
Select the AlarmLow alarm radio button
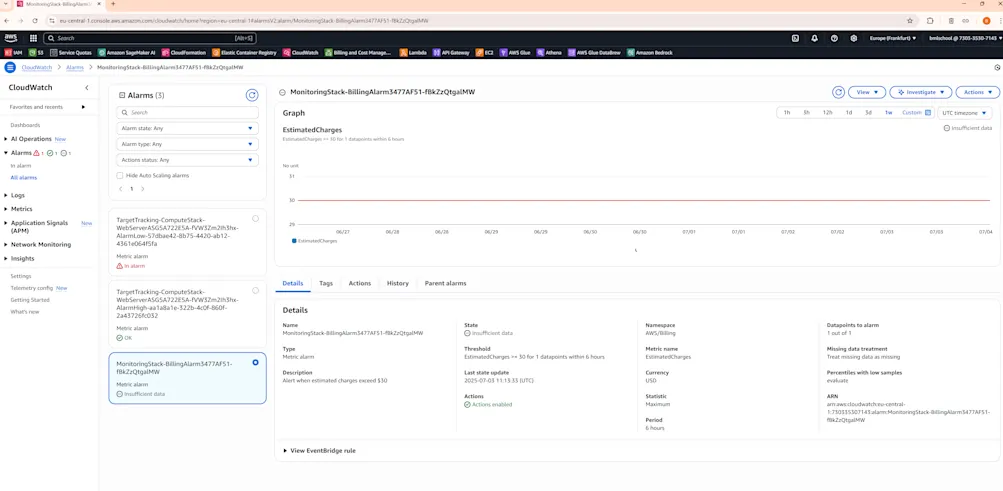(255, 219)
